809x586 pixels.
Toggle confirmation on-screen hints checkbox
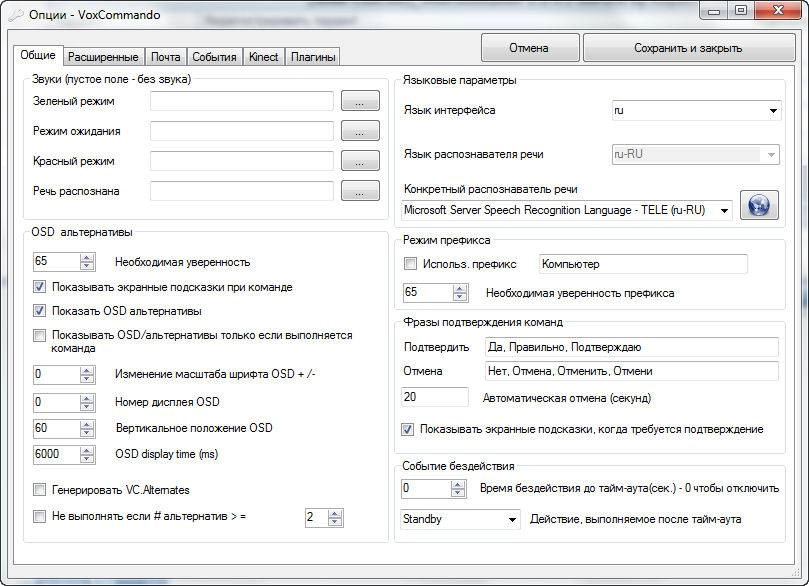(x=408, y=429)
